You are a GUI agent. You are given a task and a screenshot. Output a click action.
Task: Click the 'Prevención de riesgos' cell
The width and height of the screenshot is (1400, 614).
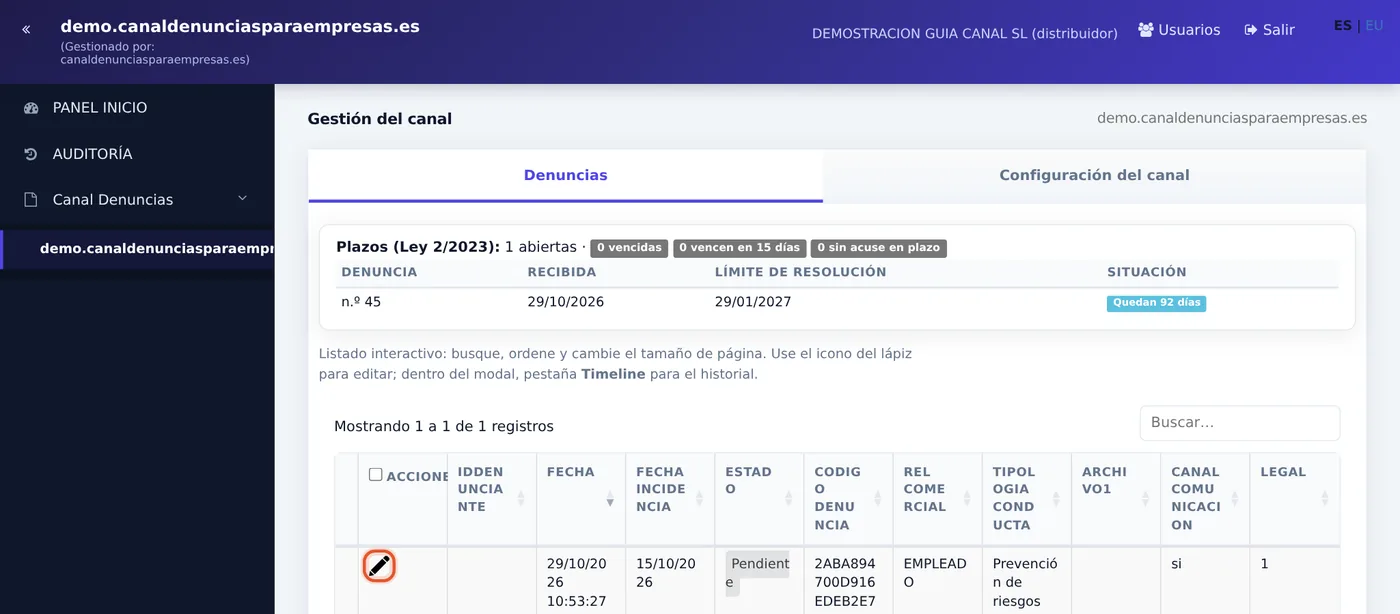pos(1025,582)
